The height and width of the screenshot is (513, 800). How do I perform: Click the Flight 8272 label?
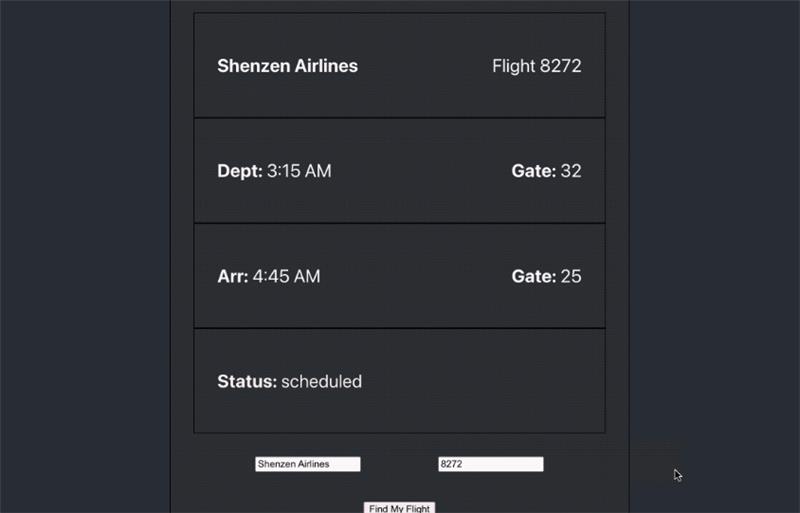(536, 66)
